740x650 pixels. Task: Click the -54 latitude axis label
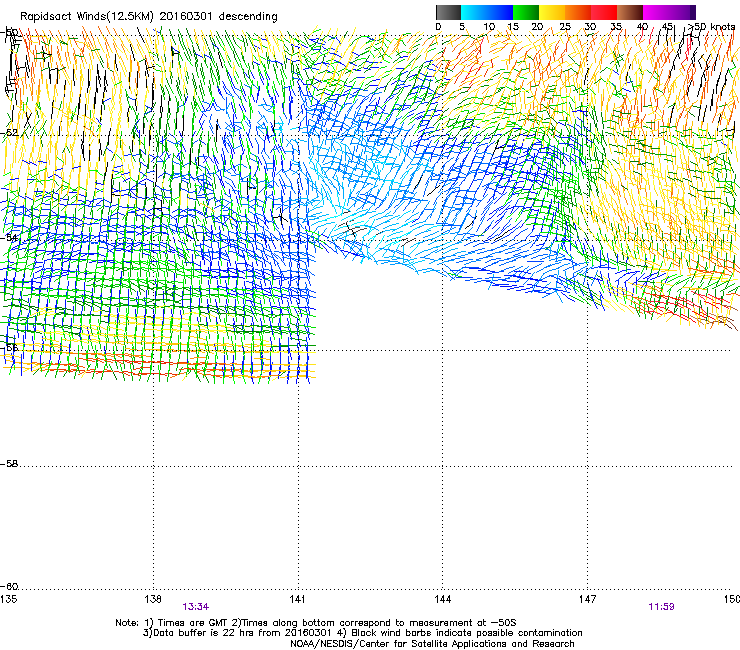pyautogui.click(x=9, y=238)
